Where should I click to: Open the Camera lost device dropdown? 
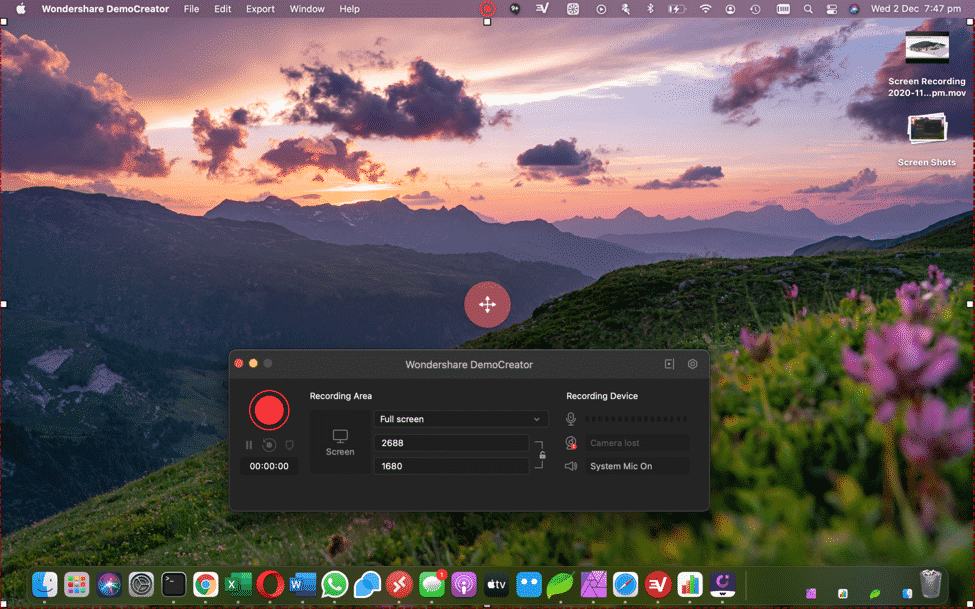point(638,443)
